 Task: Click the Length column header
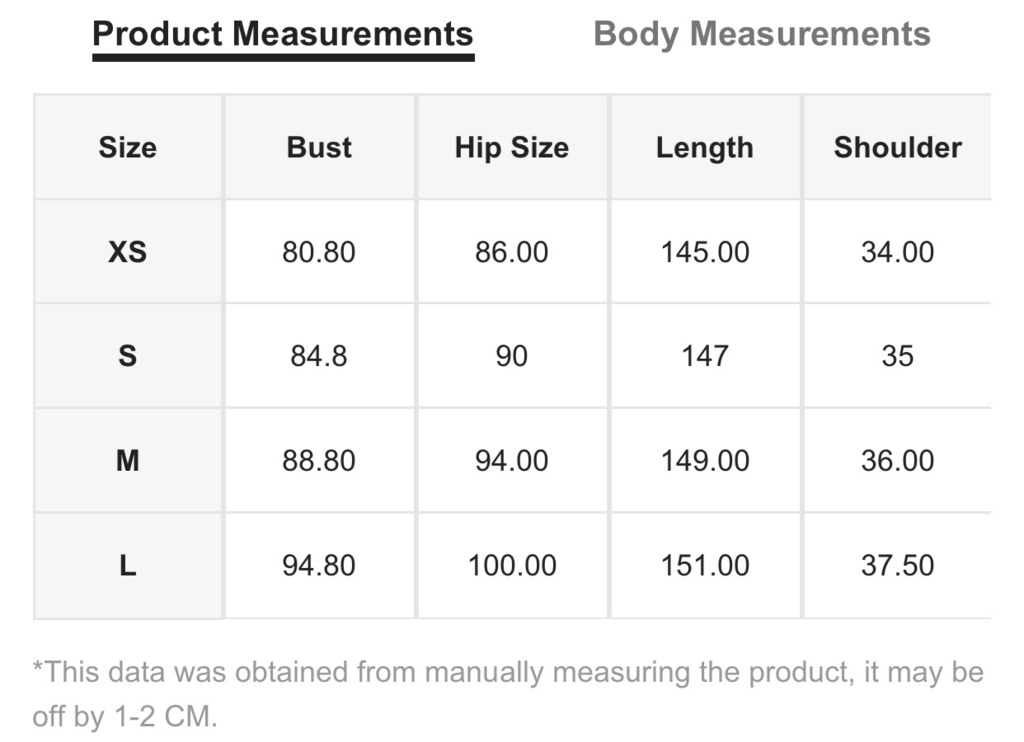click(x=705, y=147)
